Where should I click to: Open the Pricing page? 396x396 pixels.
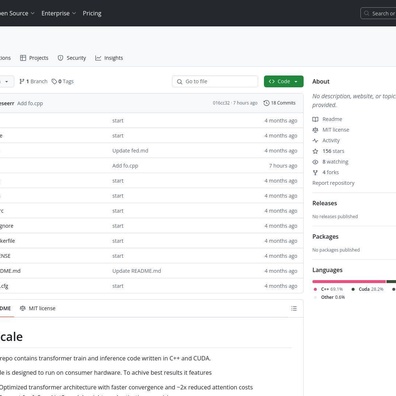click(92, 13)
